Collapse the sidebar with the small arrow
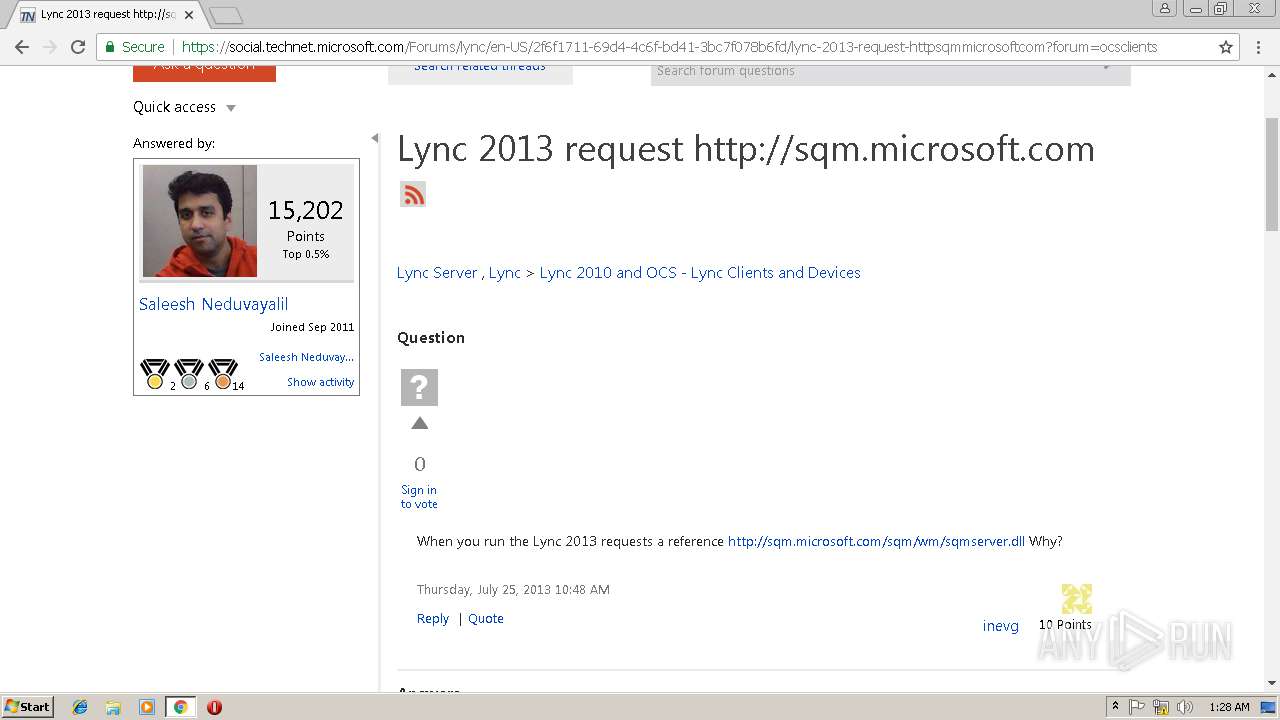This screenshot has width=1280, height=720. pos(375,138)
